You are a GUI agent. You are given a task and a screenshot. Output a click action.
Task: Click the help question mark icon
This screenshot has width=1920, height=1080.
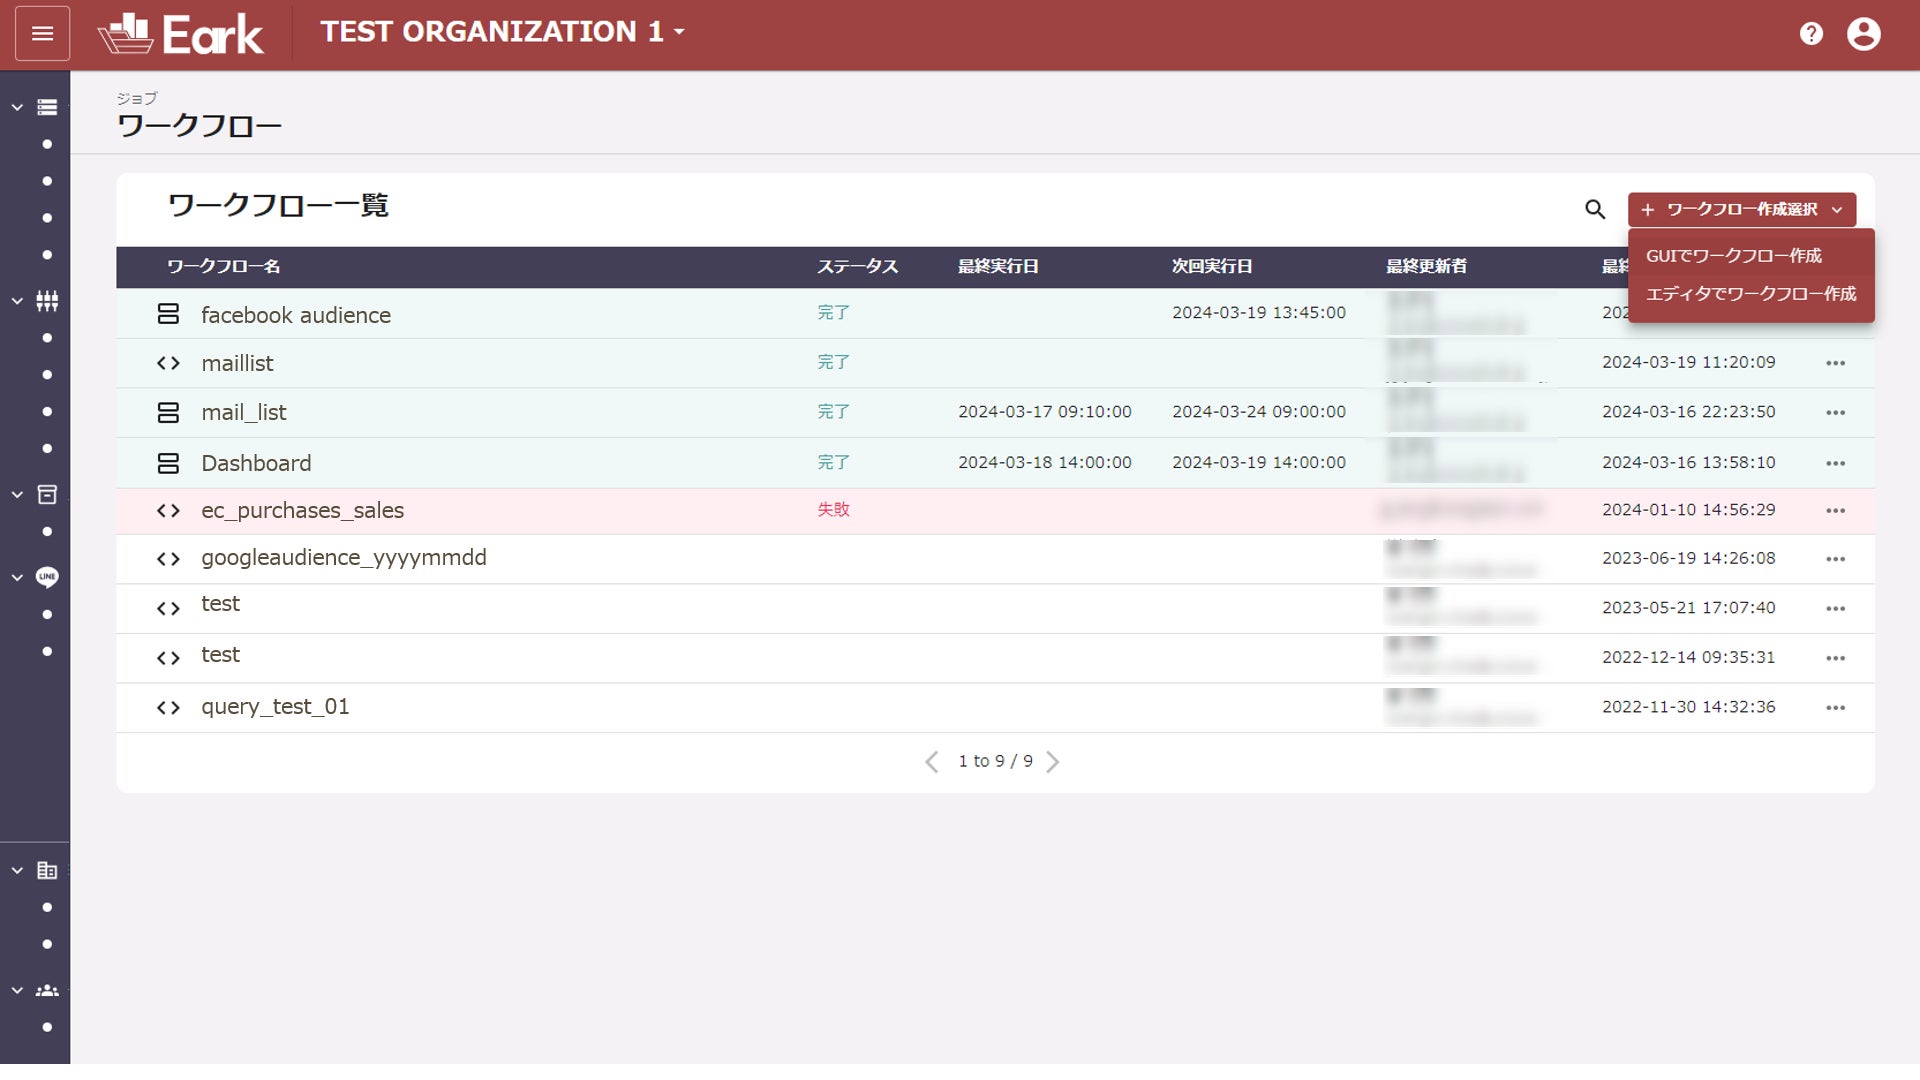1811,34
